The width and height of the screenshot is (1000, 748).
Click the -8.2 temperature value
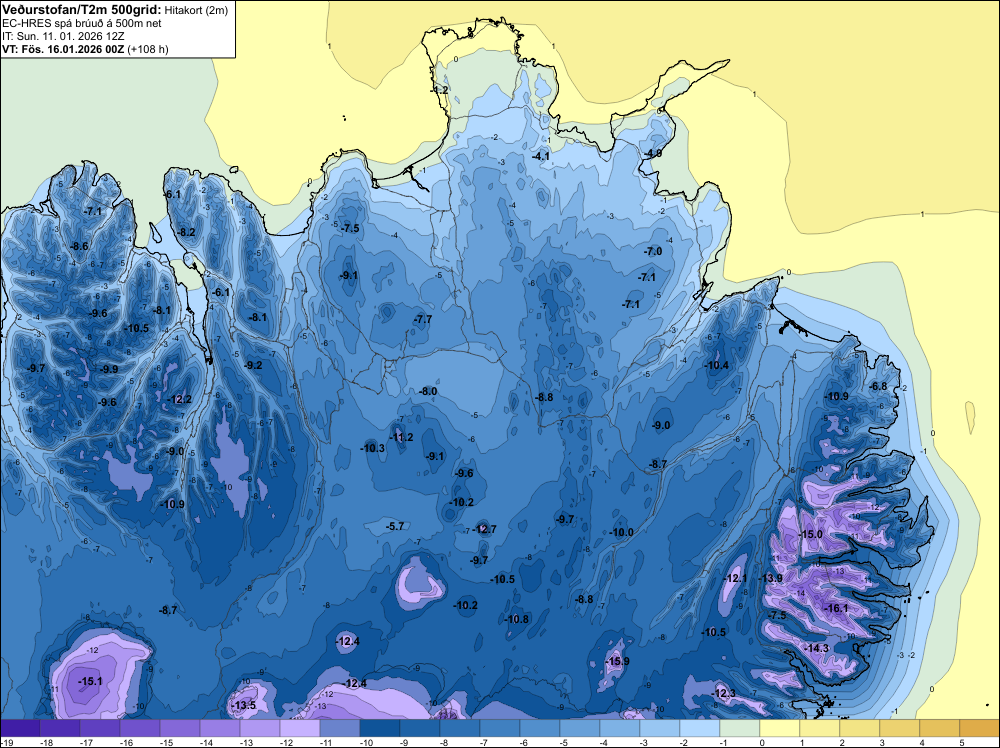click(186, 232)
